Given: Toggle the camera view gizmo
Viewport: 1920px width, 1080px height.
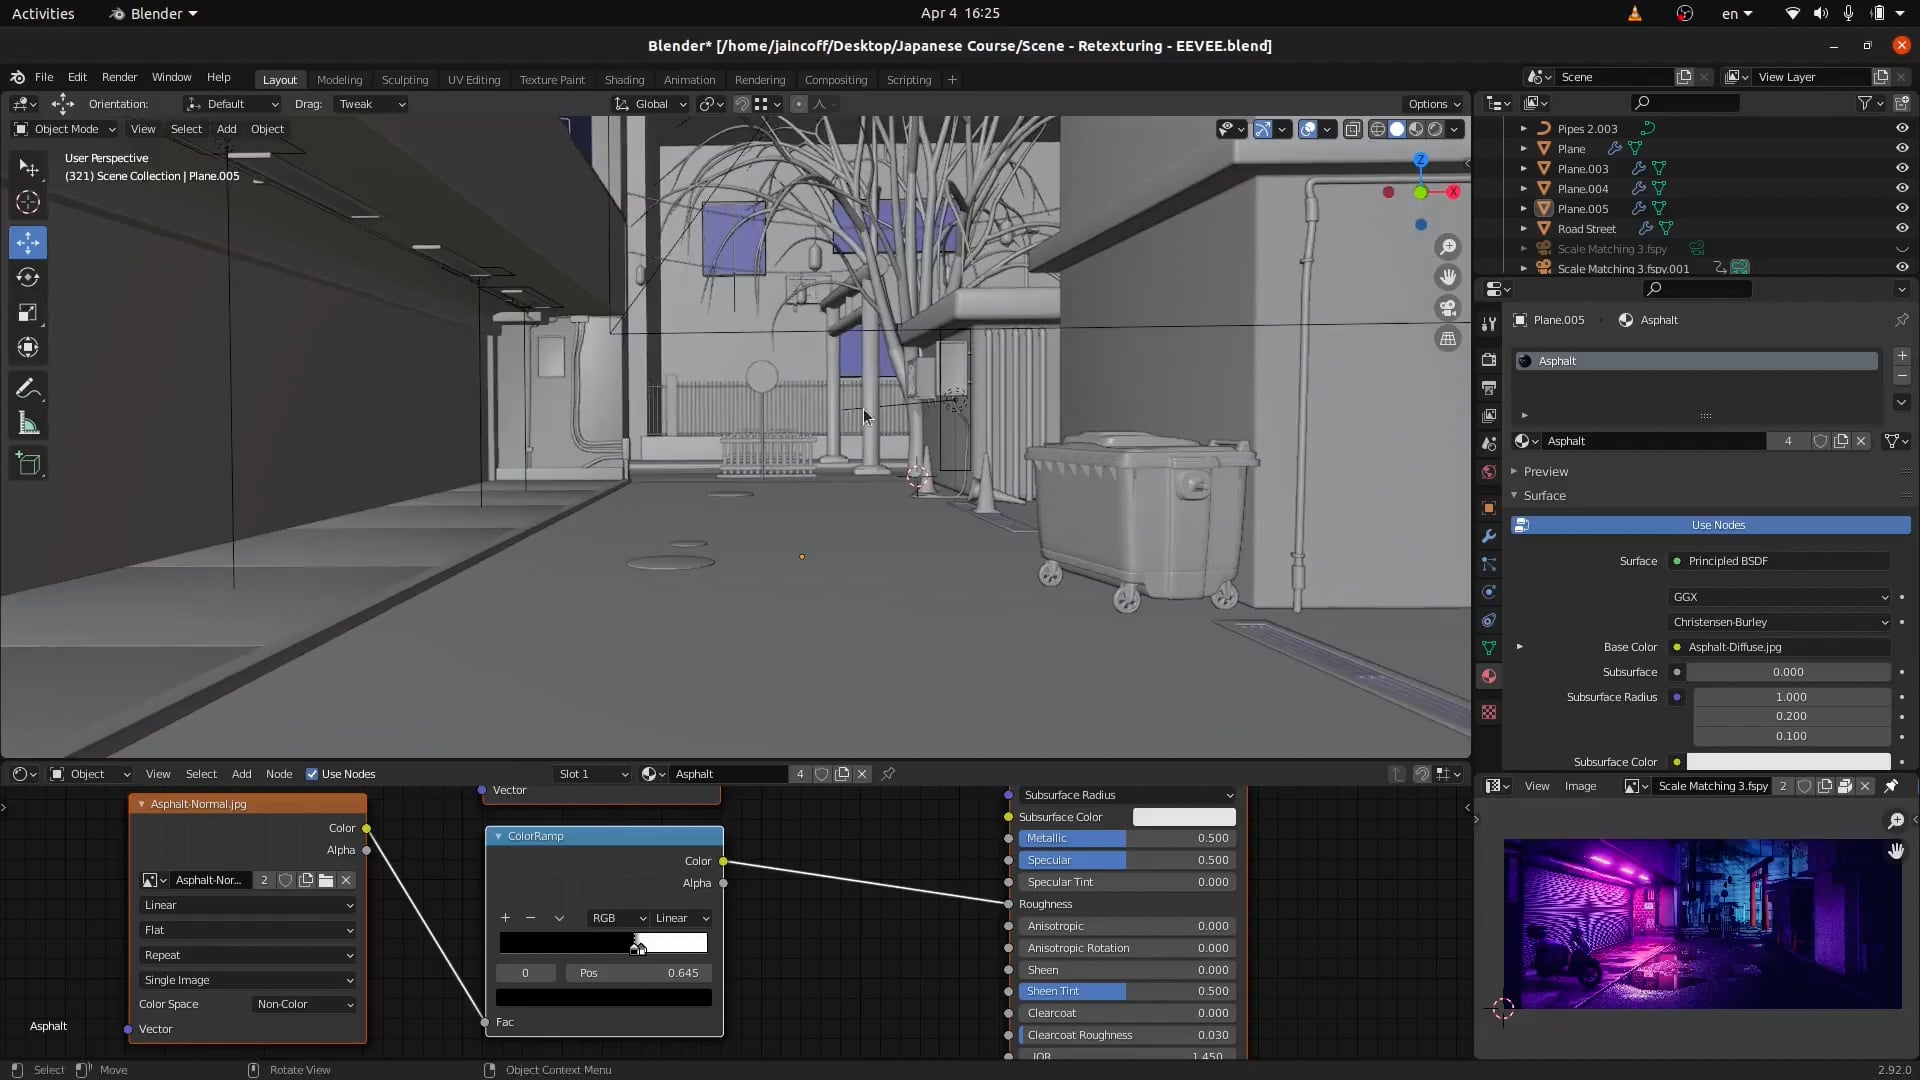Looking at the screenshot, I should point(1448,308).
